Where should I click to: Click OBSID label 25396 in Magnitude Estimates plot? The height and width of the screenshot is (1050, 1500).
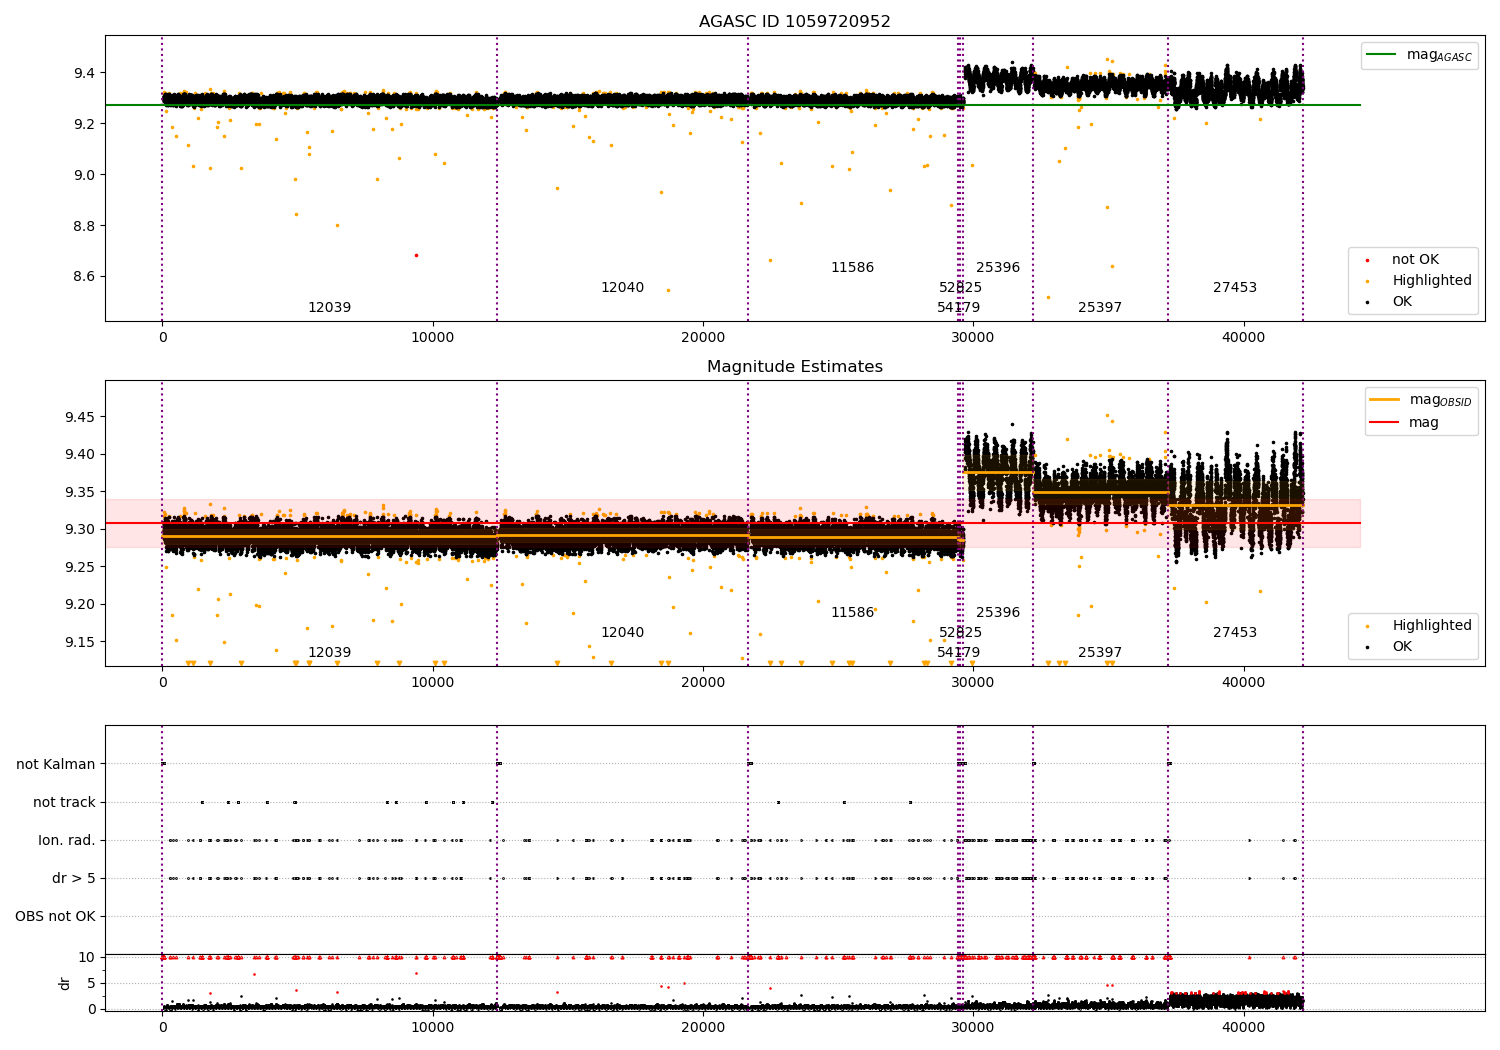tap(998, 613)
